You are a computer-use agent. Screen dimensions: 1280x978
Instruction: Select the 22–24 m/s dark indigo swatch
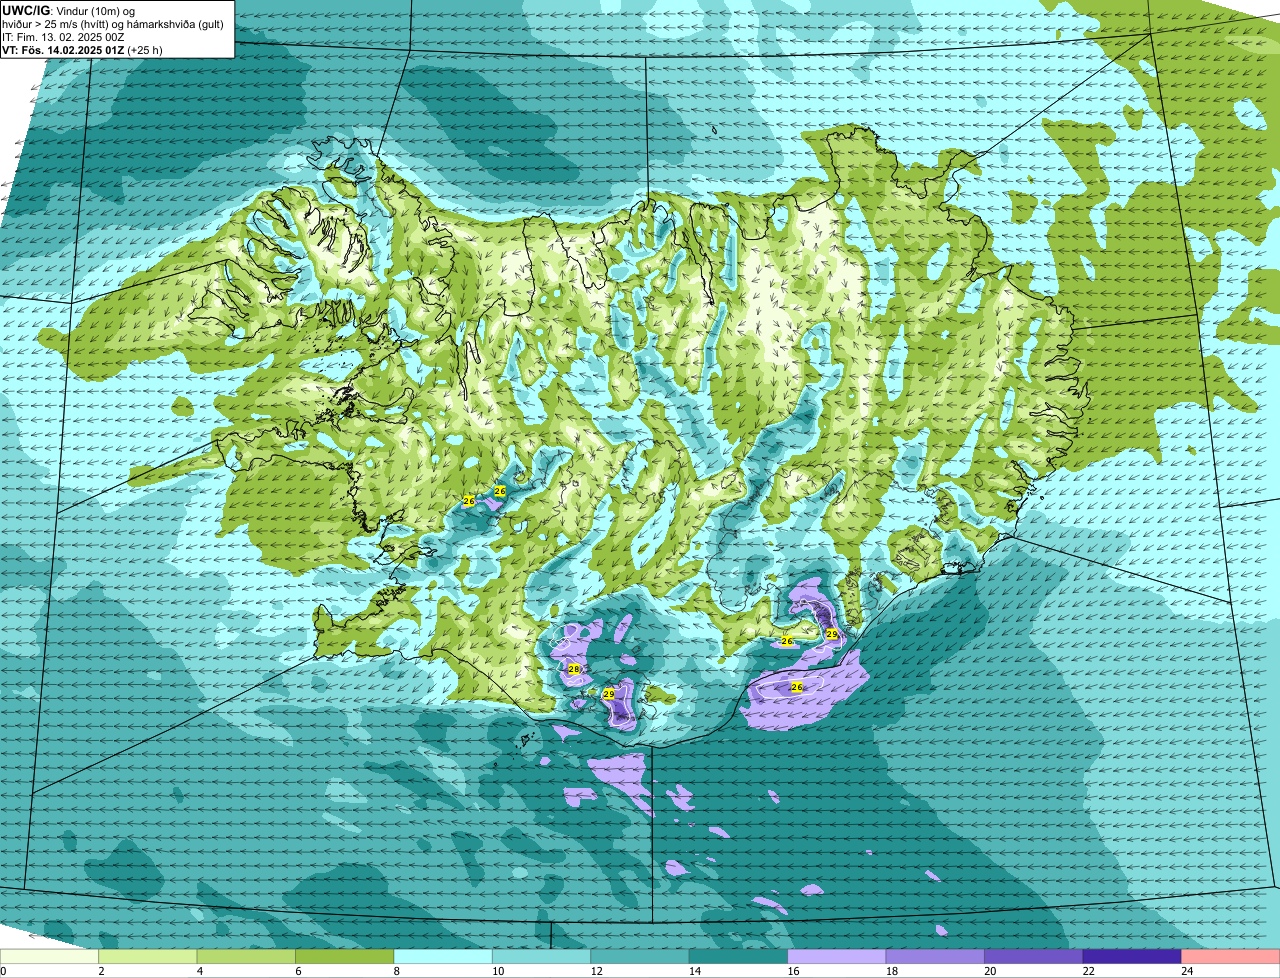[x=1133, y=956]
